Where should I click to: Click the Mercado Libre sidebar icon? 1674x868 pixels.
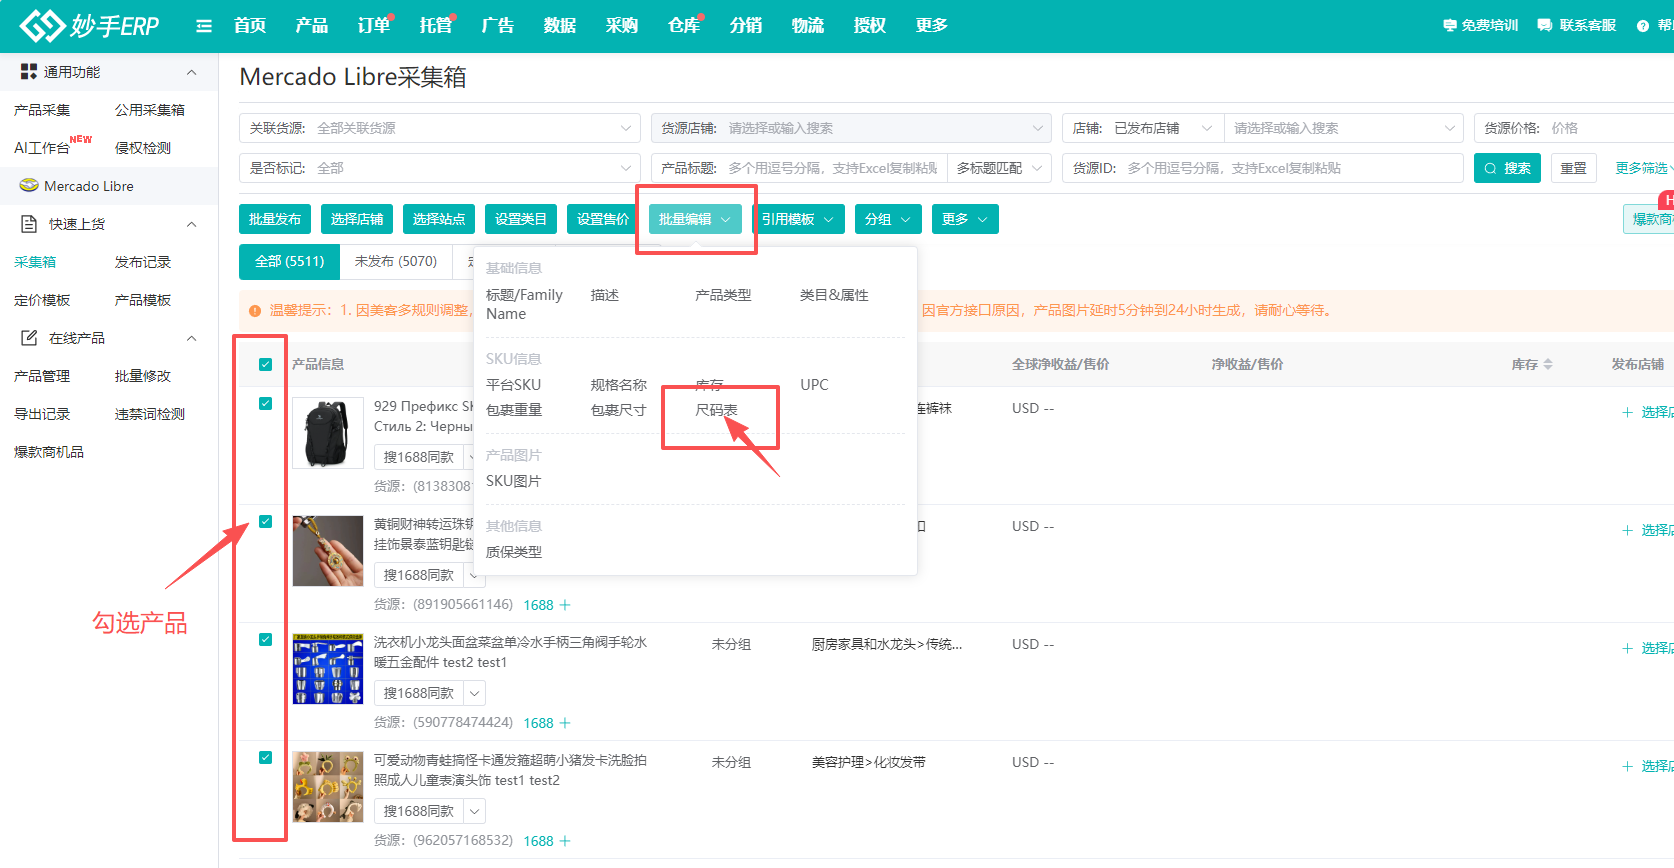[x=29, y=186]
